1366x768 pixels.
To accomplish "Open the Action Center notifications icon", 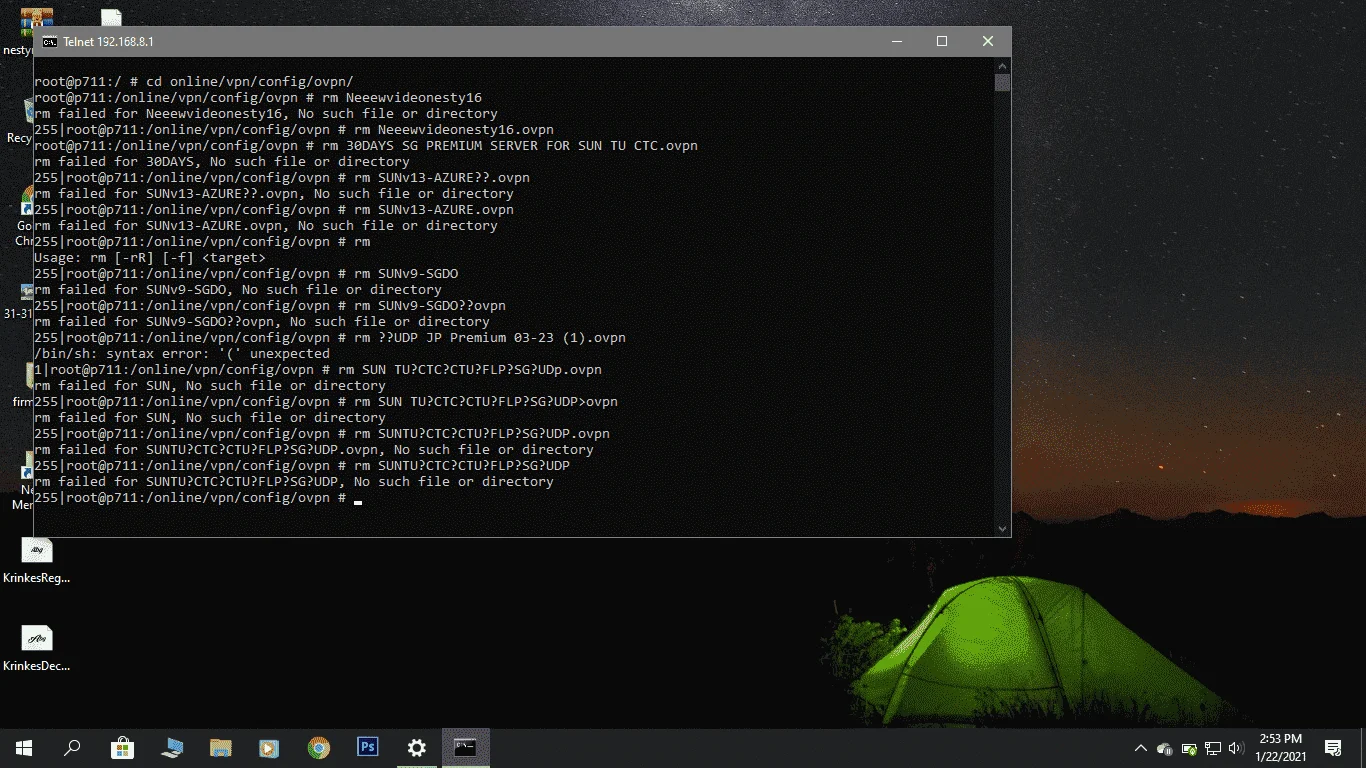I will [x=1333, y=748].
